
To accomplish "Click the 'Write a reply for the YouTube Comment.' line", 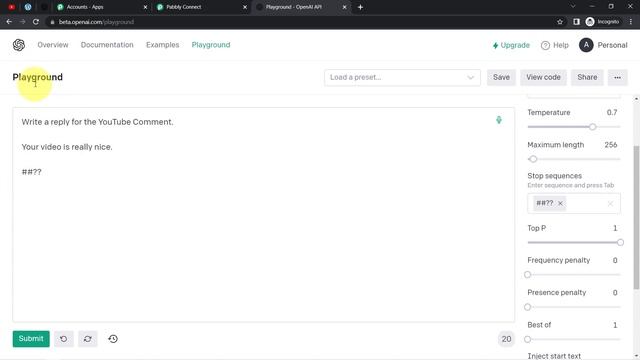I will click(x=98, y=122).
